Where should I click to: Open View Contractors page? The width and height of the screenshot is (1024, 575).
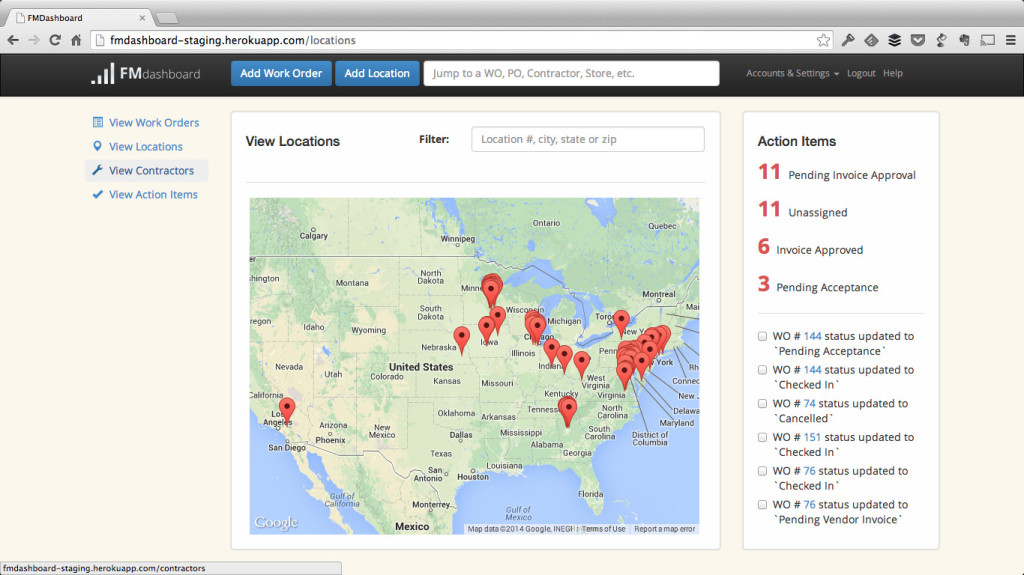[151, 171]
